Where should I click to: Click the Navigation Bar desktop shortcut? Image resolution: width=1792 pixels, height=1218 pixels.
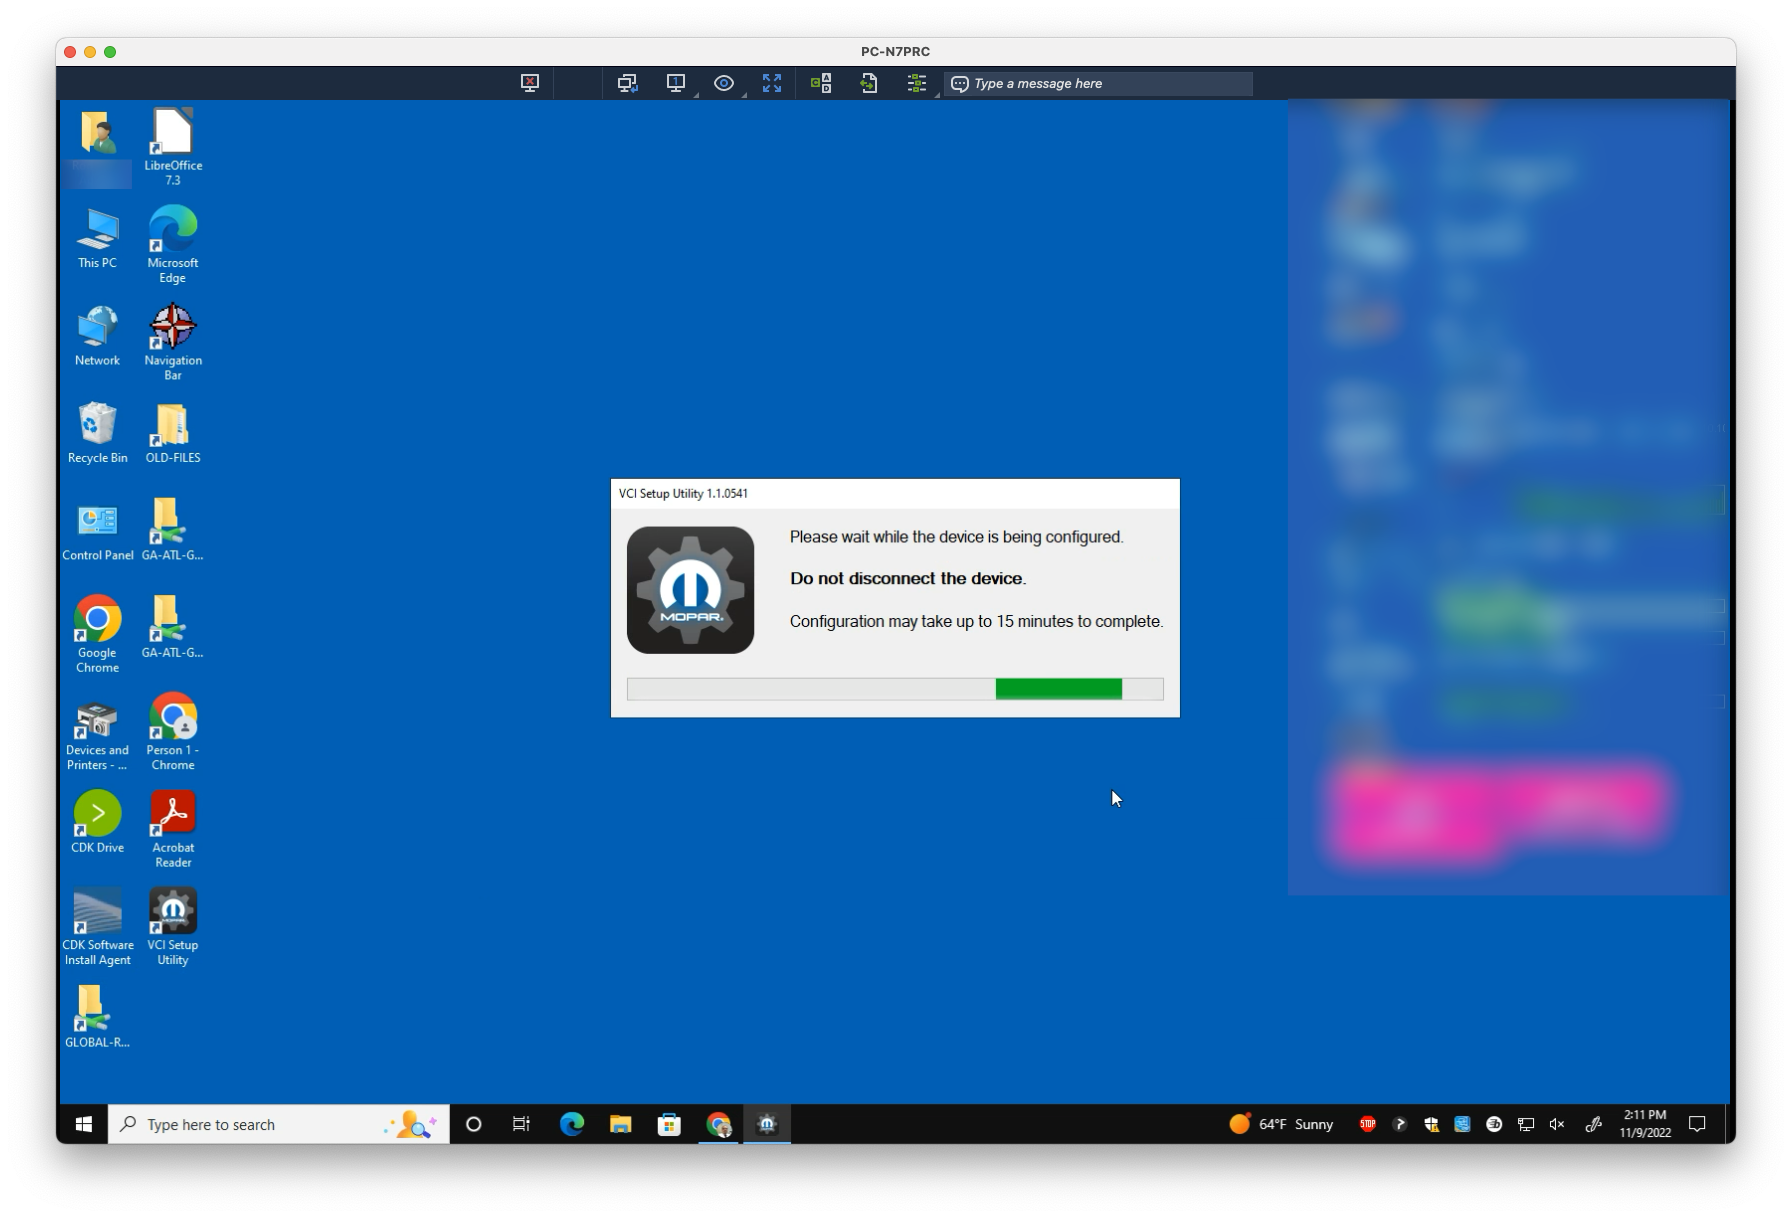click(173, 342)
